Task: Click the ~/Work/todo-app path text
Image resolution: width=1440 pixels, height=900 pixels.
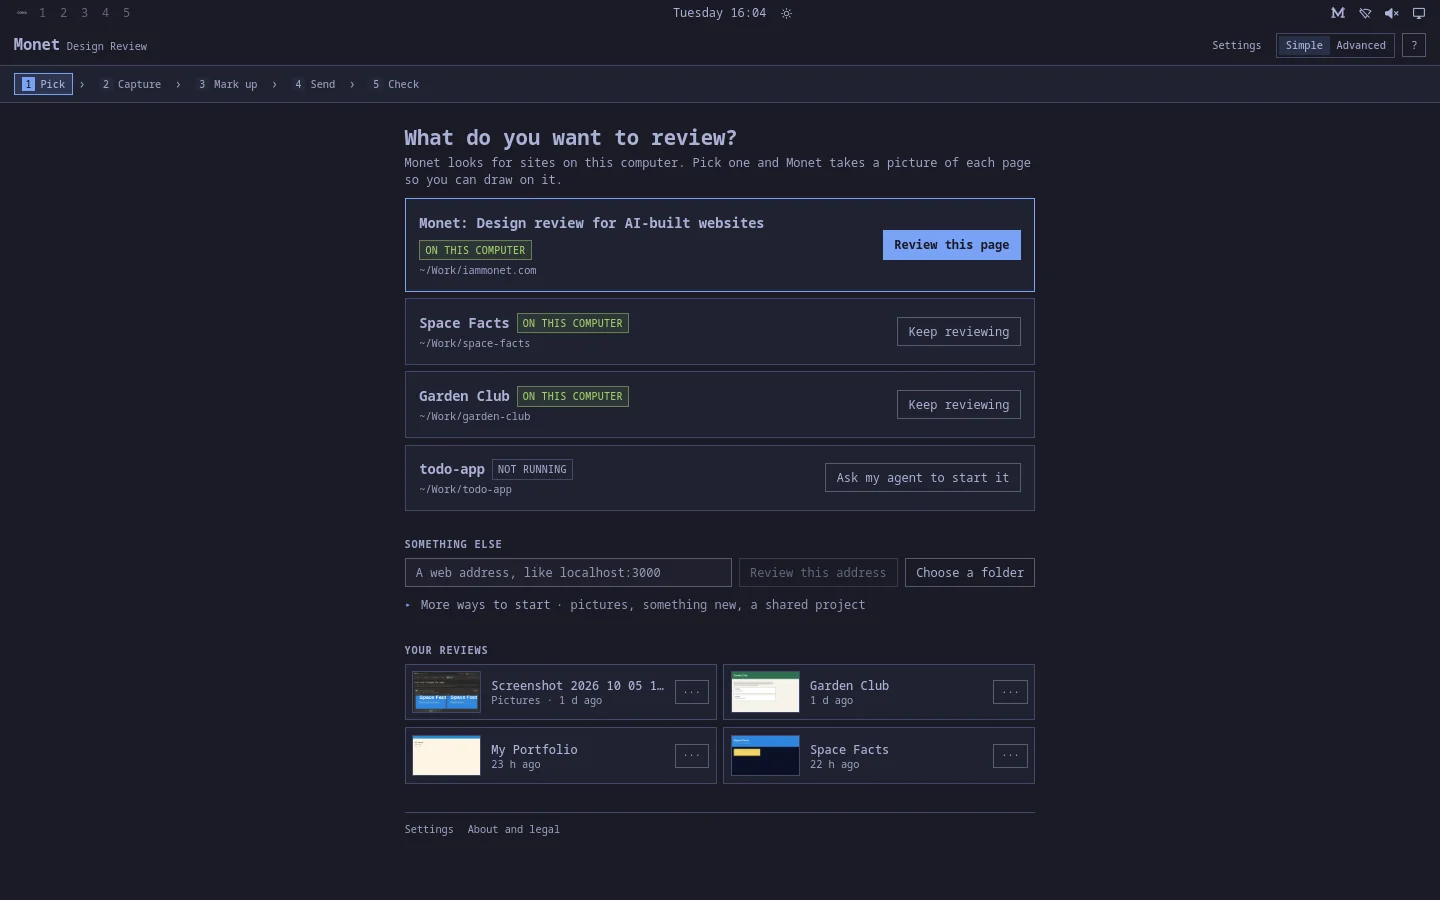Action: click(x=466, y=490)
